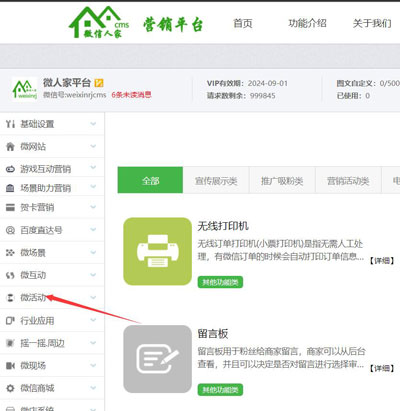Image resolution: width=400 pixels, height=411 pixels.
Task: Click the 微现场 video camera icon
Action: (x=10, y=366)
